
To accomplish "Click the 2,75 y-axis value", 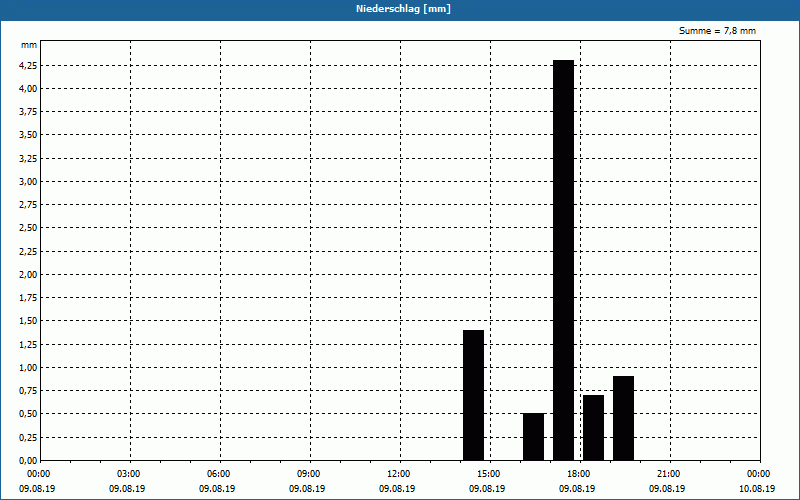I will (x=28, y=205).
